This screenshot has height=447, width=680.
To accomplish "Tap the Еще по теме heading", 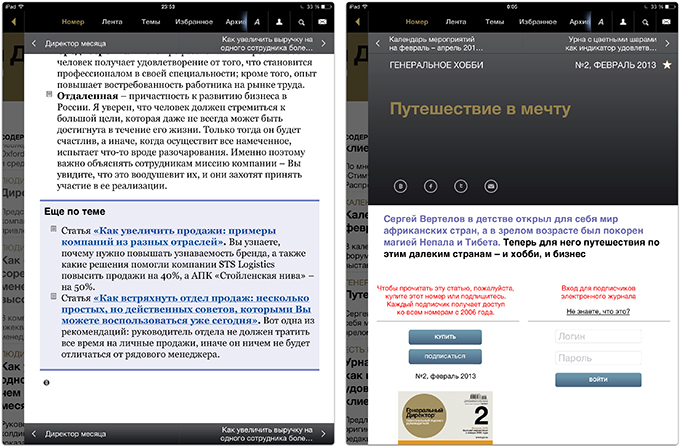I will tap(75, 212).
